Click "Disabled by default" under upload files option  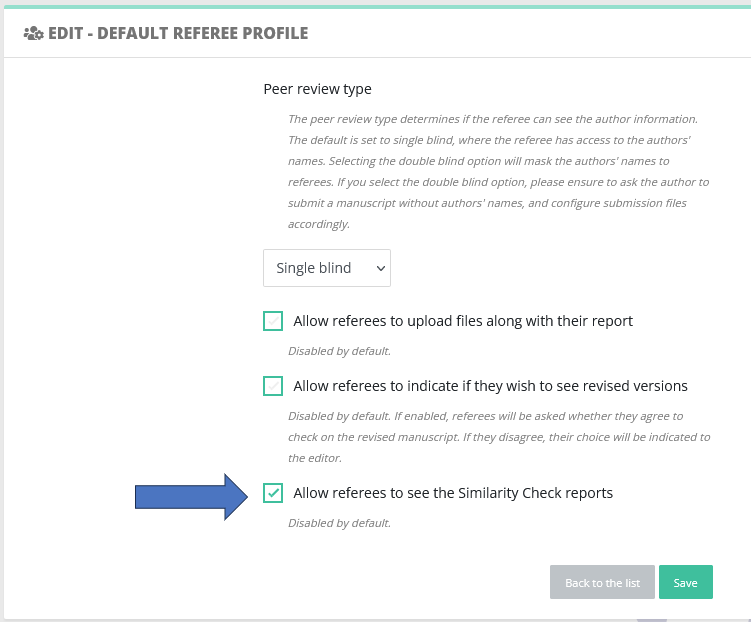(339, 351)
